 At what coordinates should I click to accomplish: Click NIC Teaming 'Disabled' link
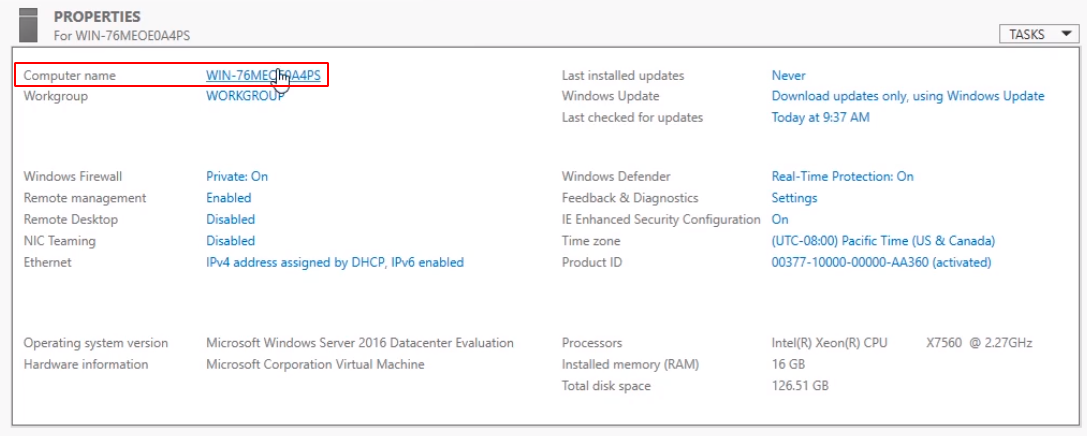pos(230,240)
